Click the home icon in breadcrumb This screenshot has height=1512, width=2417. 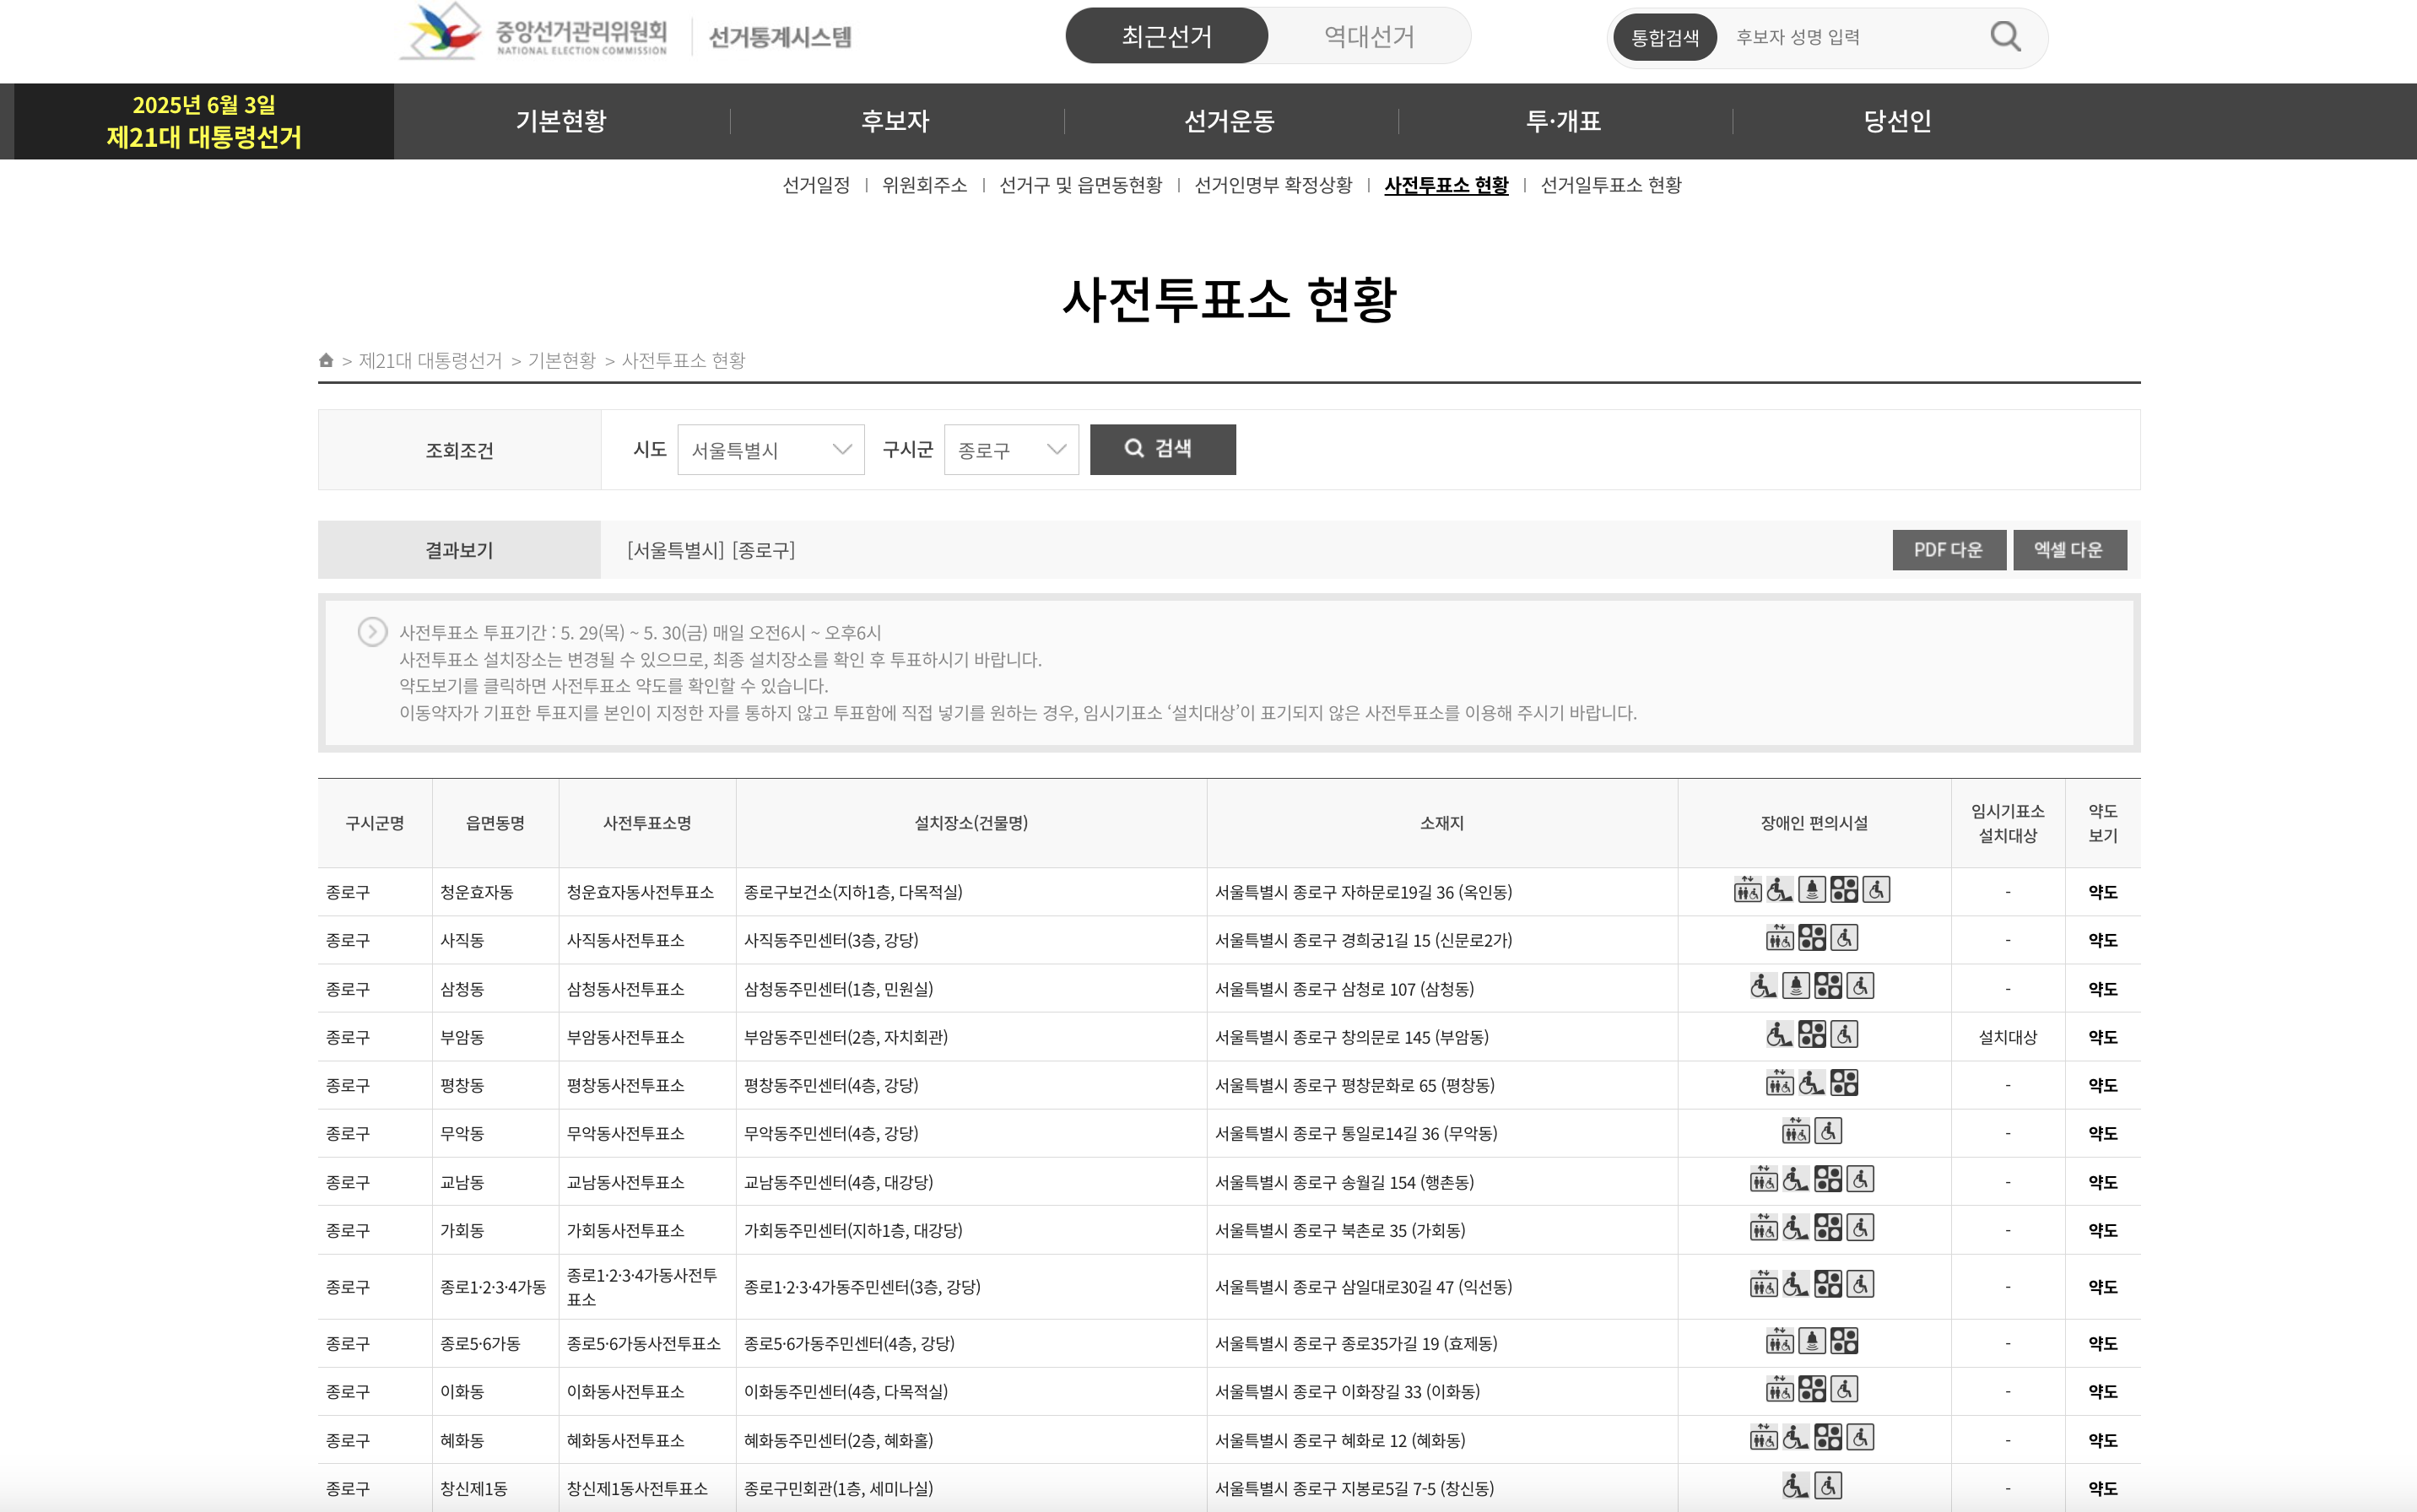(x=326, y=360)
